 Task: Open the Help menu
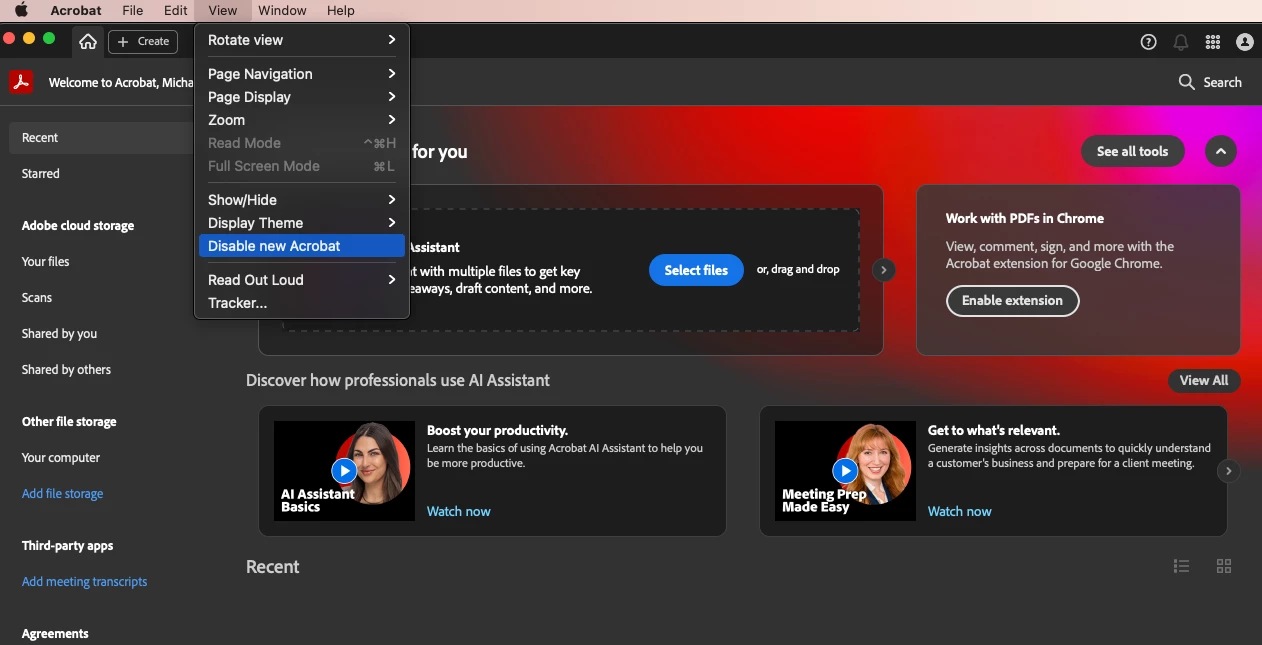point(341,10)
